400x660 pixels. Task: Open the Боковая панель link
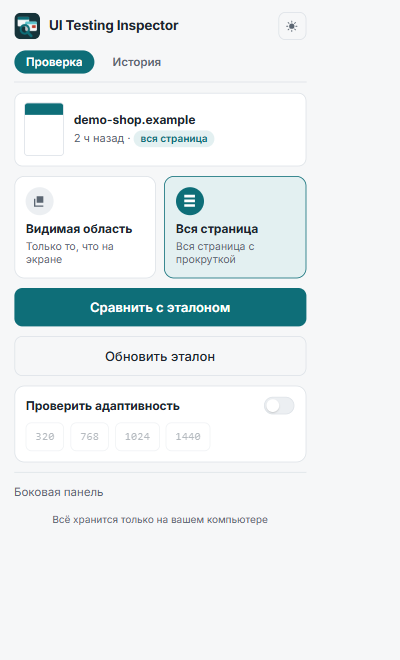[59, 492]
